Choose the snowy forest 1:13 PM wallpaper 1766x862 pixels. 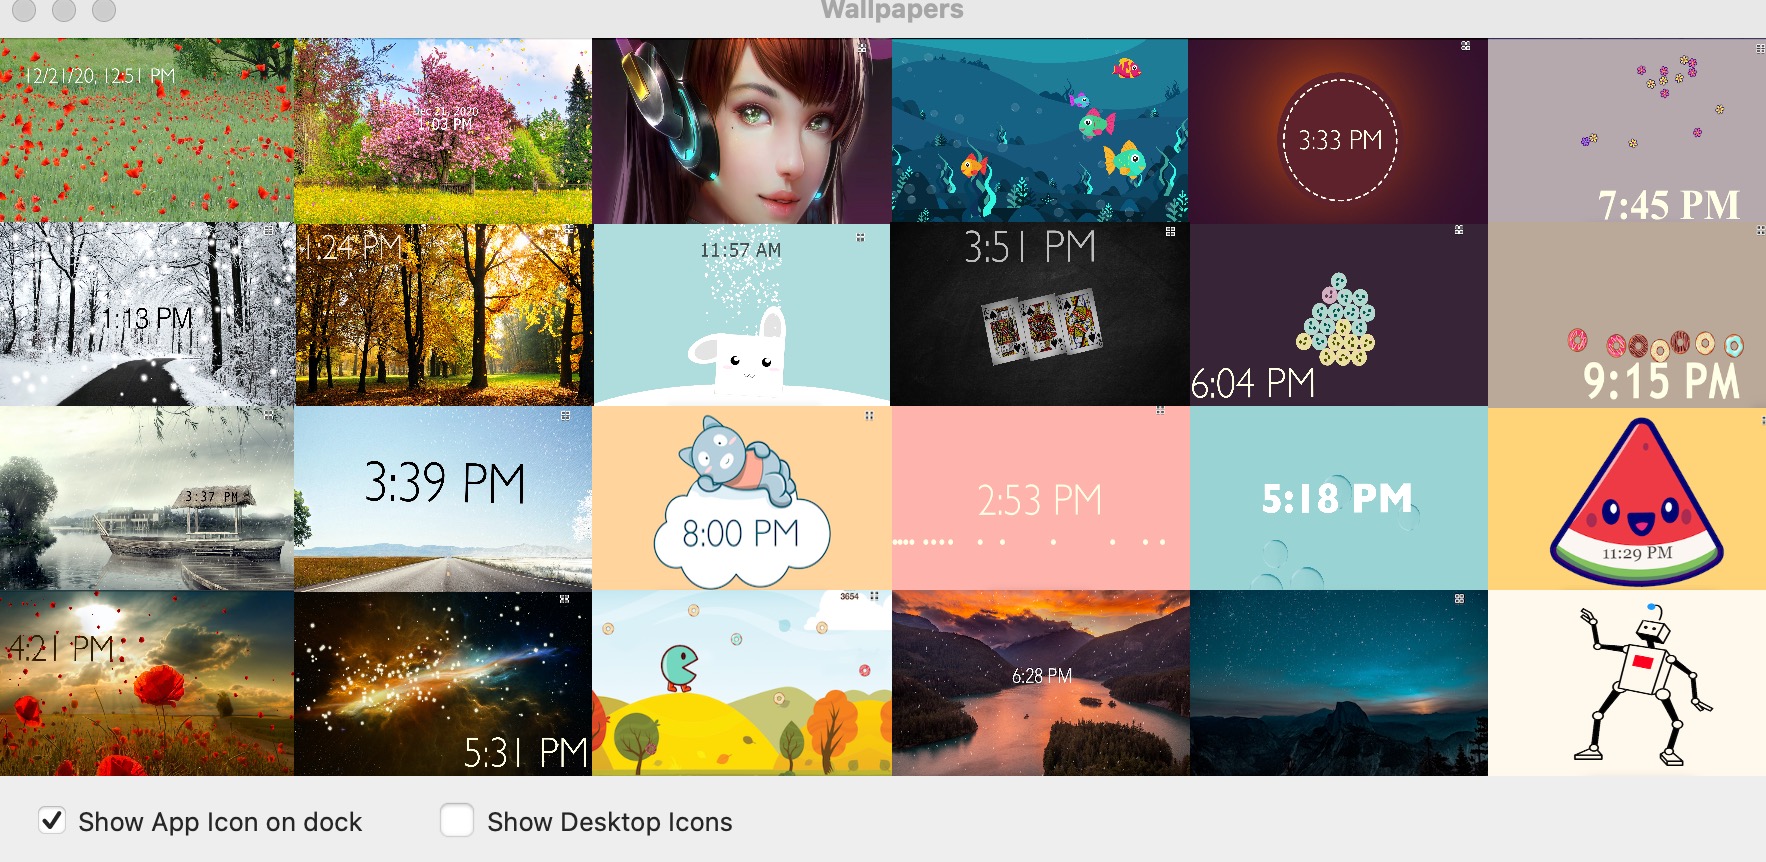tap(147, 314)
